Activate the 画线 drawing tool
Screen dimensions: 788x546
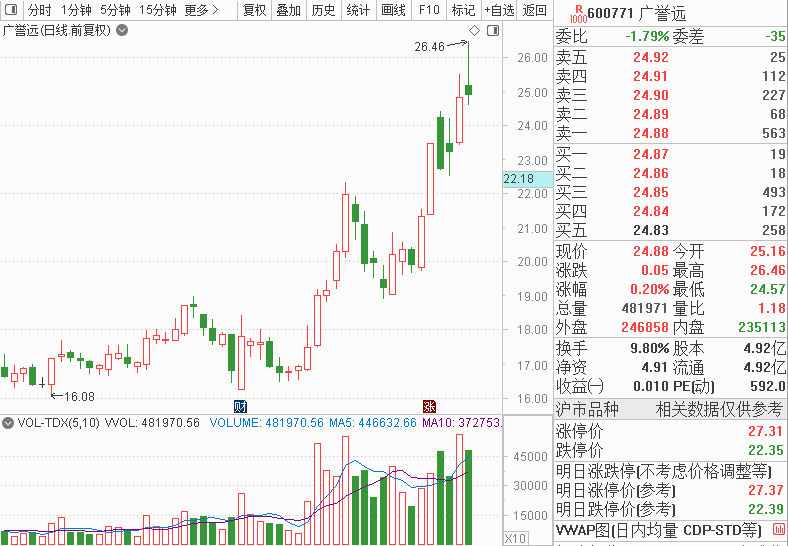click(393, 10)
